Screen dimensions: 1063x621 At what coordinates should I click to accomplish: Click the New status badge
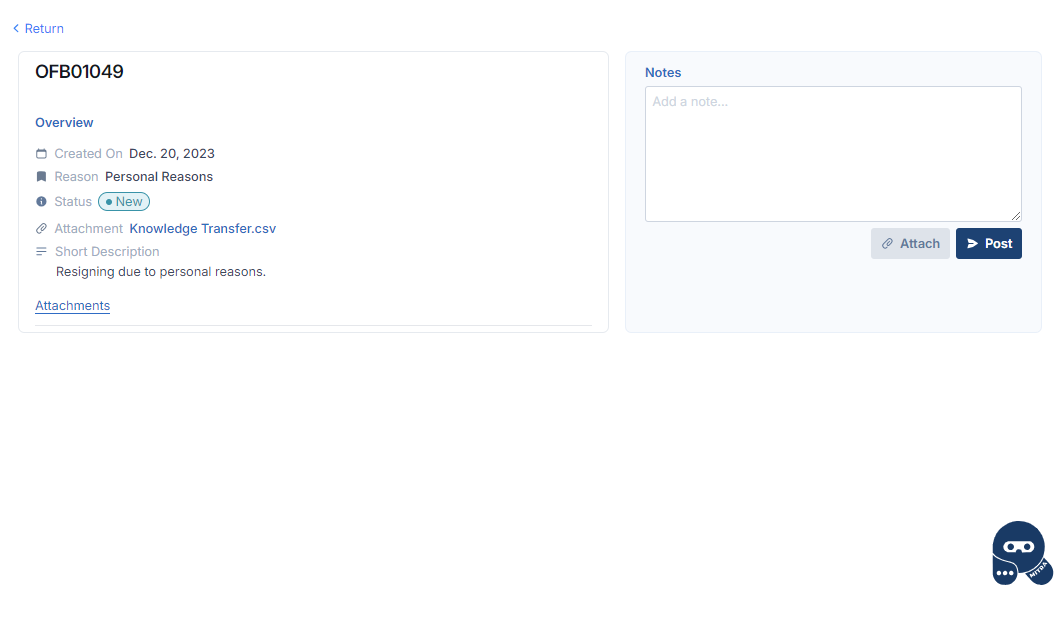(124, 201)
